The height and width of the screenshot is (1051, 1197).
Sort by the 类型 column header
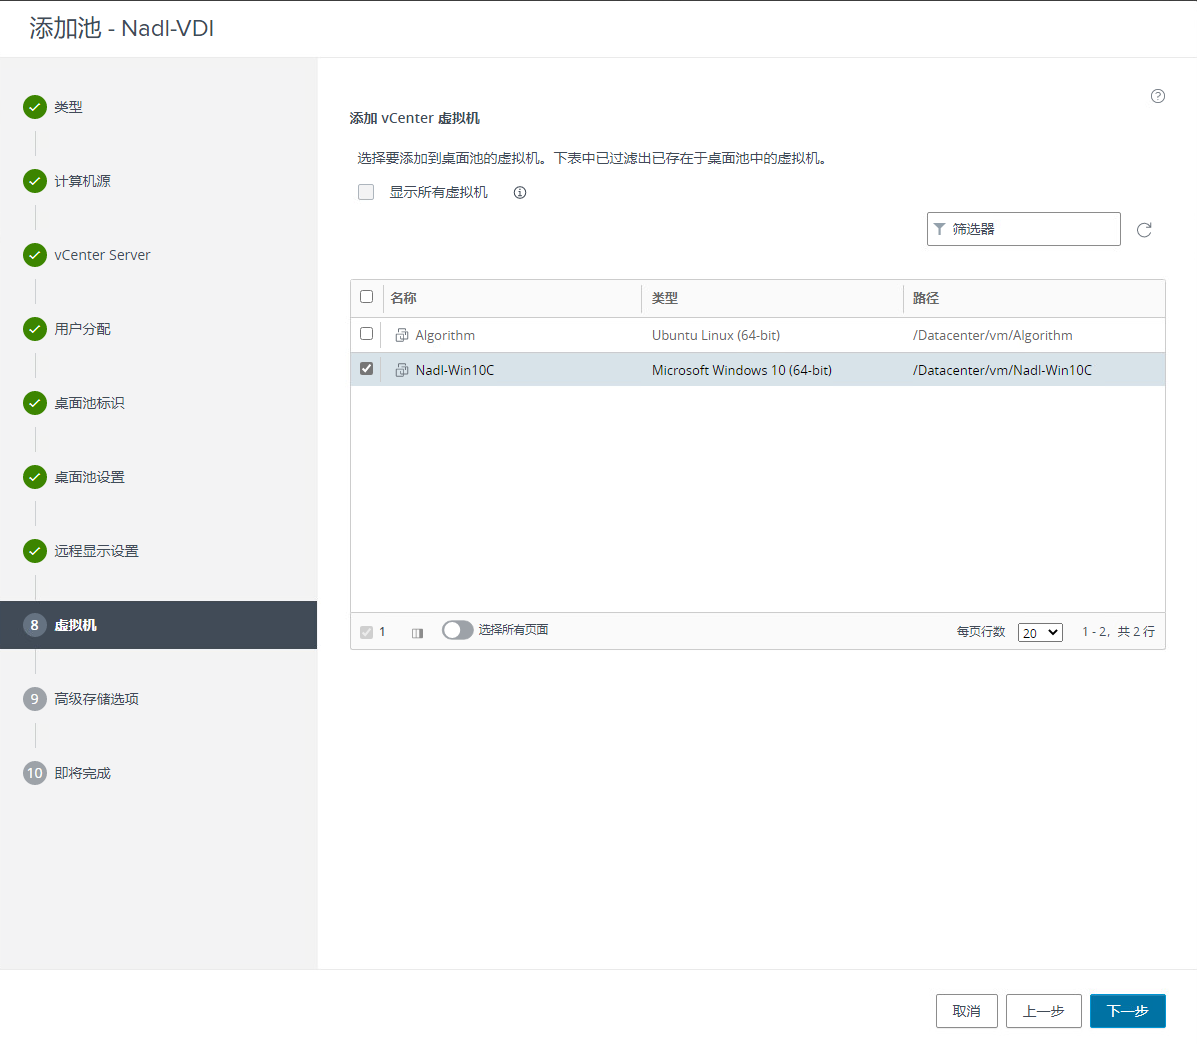[x=664, y=298]
